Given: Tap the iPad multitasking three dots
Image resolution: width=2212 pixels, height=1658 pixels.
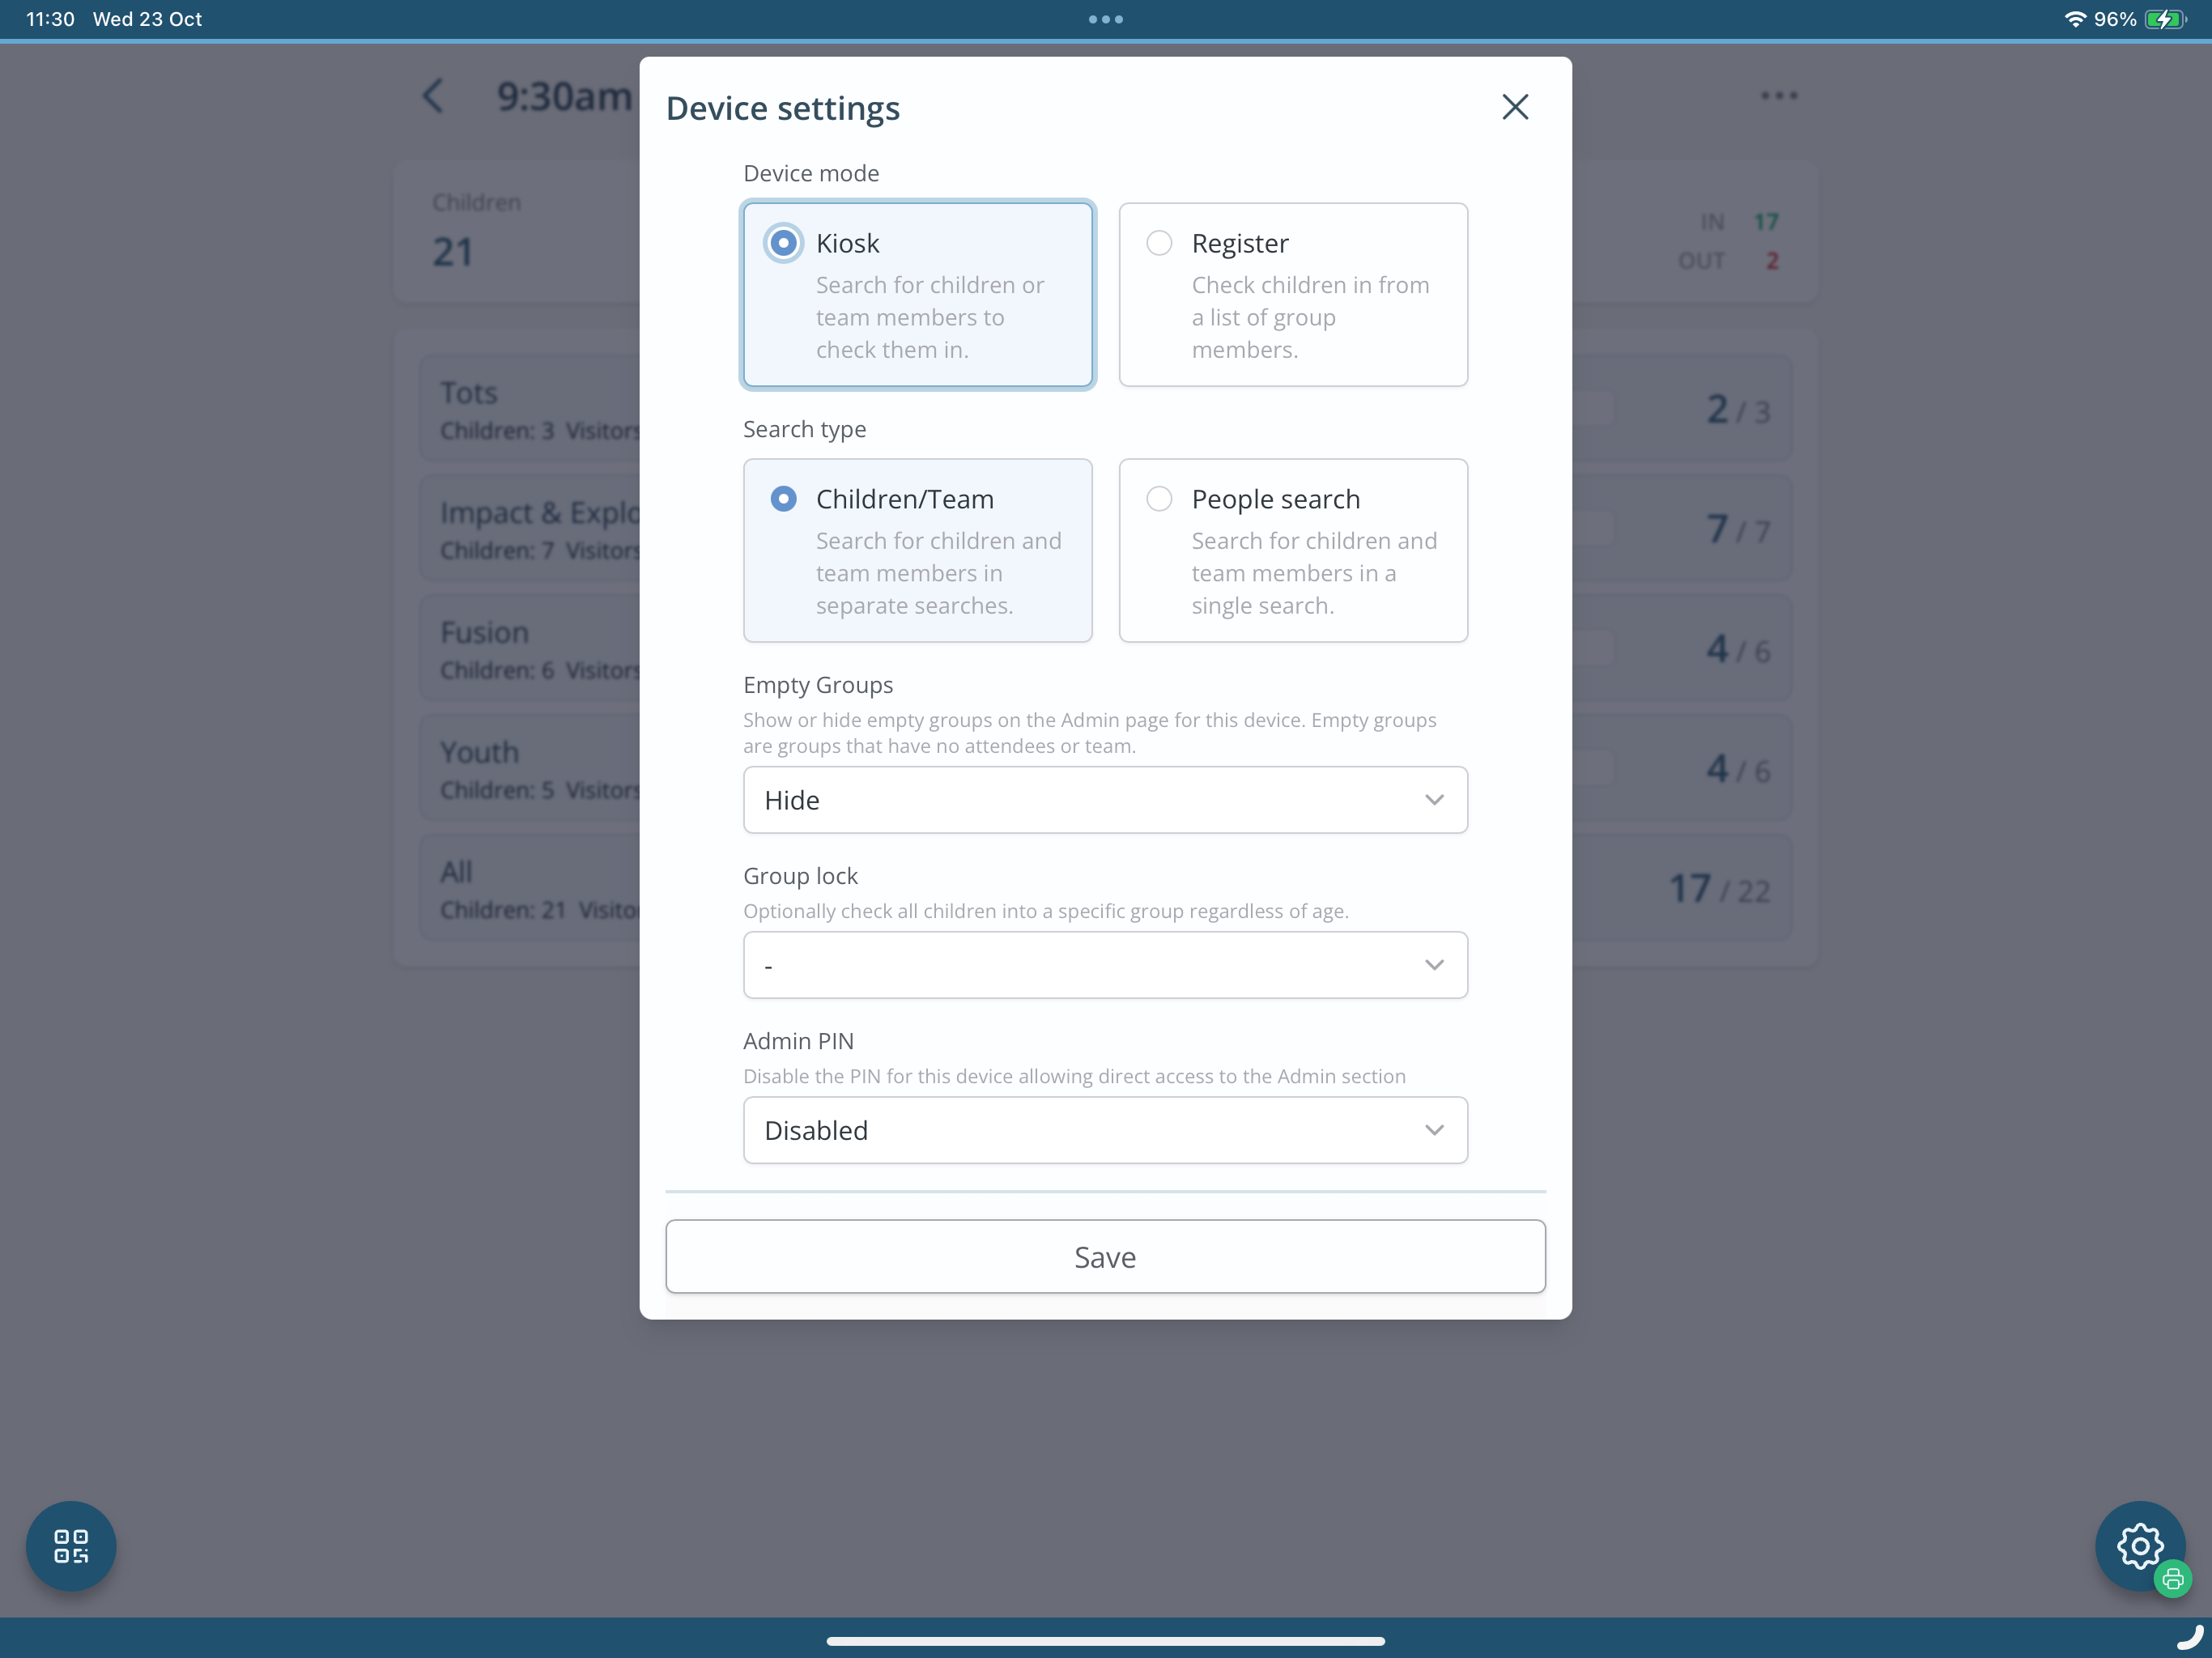Looking at the screenshot, I should [x=1105, y=19].
